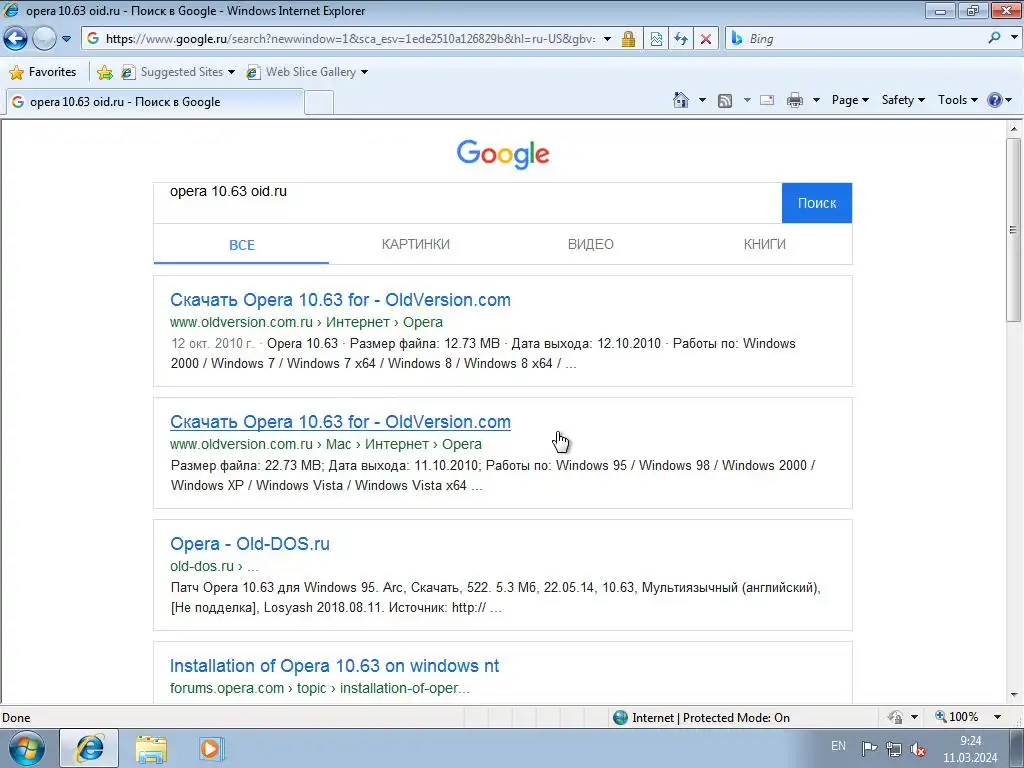The height and width of the screenshot is (768, 1024).
Task: Click inside the Bing search box
Action: [863, 39]
